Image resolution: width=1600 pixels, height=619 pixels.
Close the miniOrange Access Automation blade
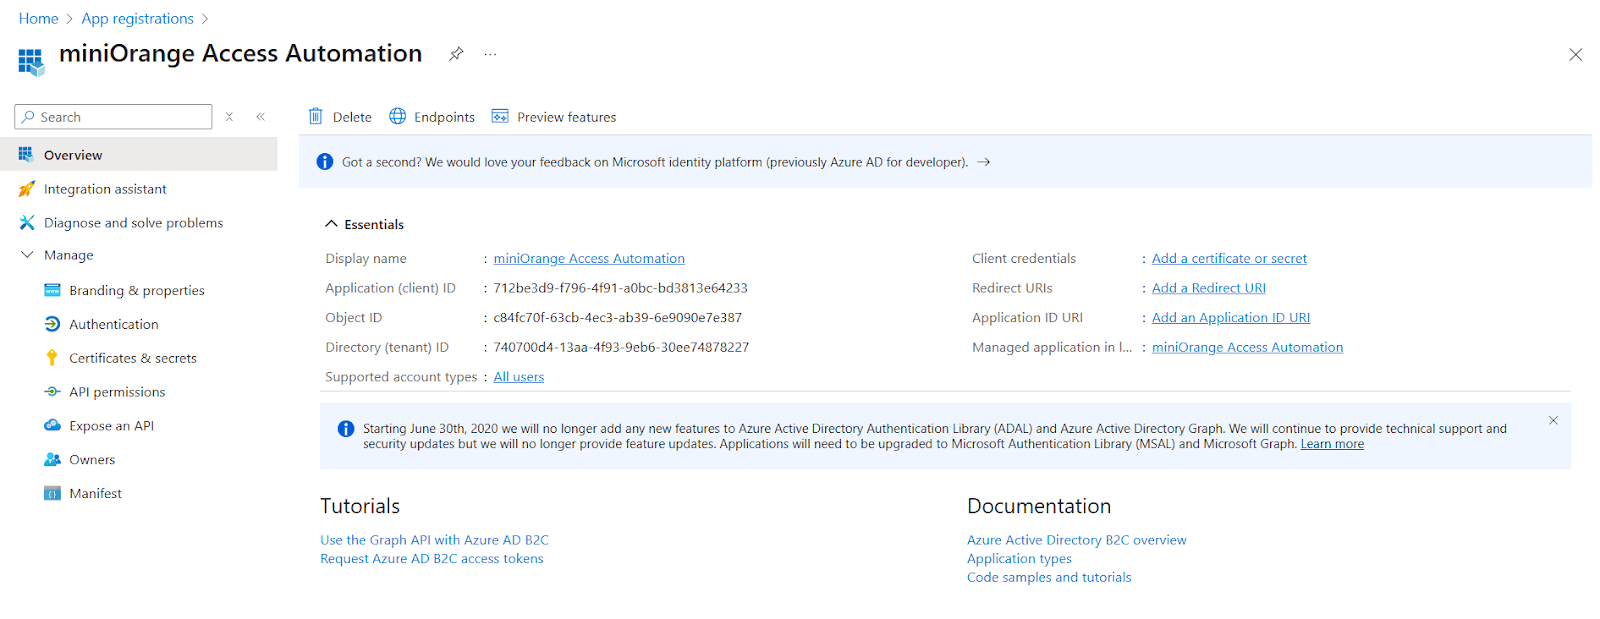(1575, 55)
